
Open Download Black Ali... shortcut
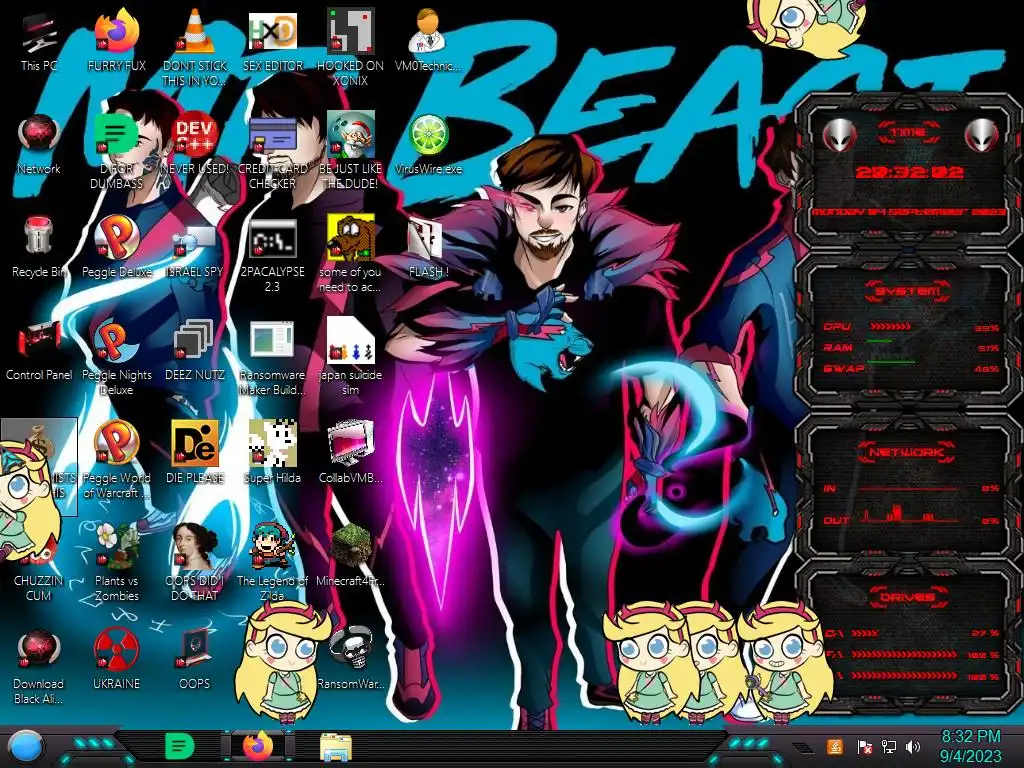click(x=39, y=666)
